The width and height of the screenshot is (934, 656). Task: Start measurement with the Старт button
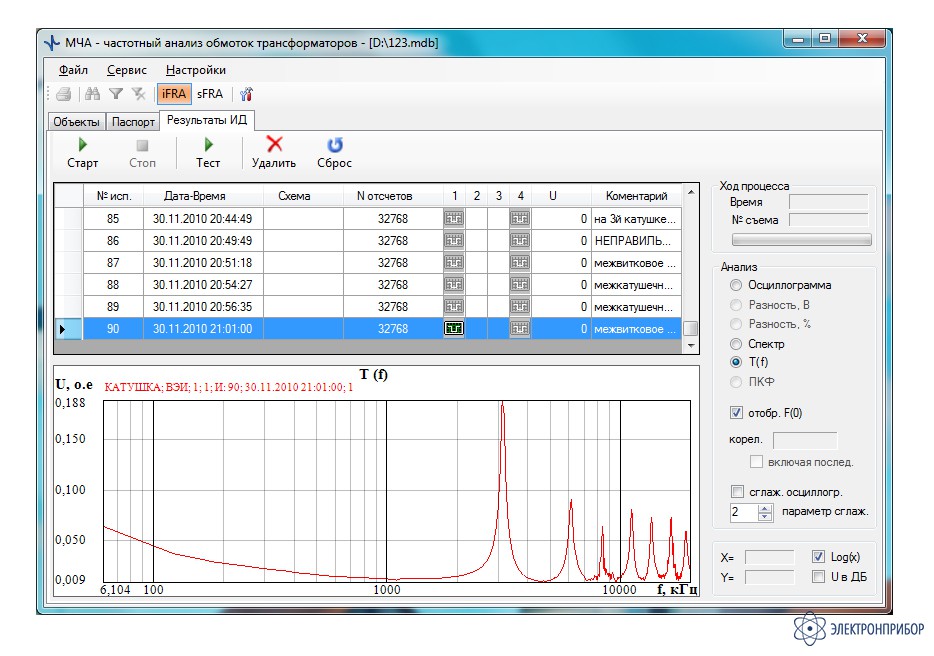tap(82, 153)
